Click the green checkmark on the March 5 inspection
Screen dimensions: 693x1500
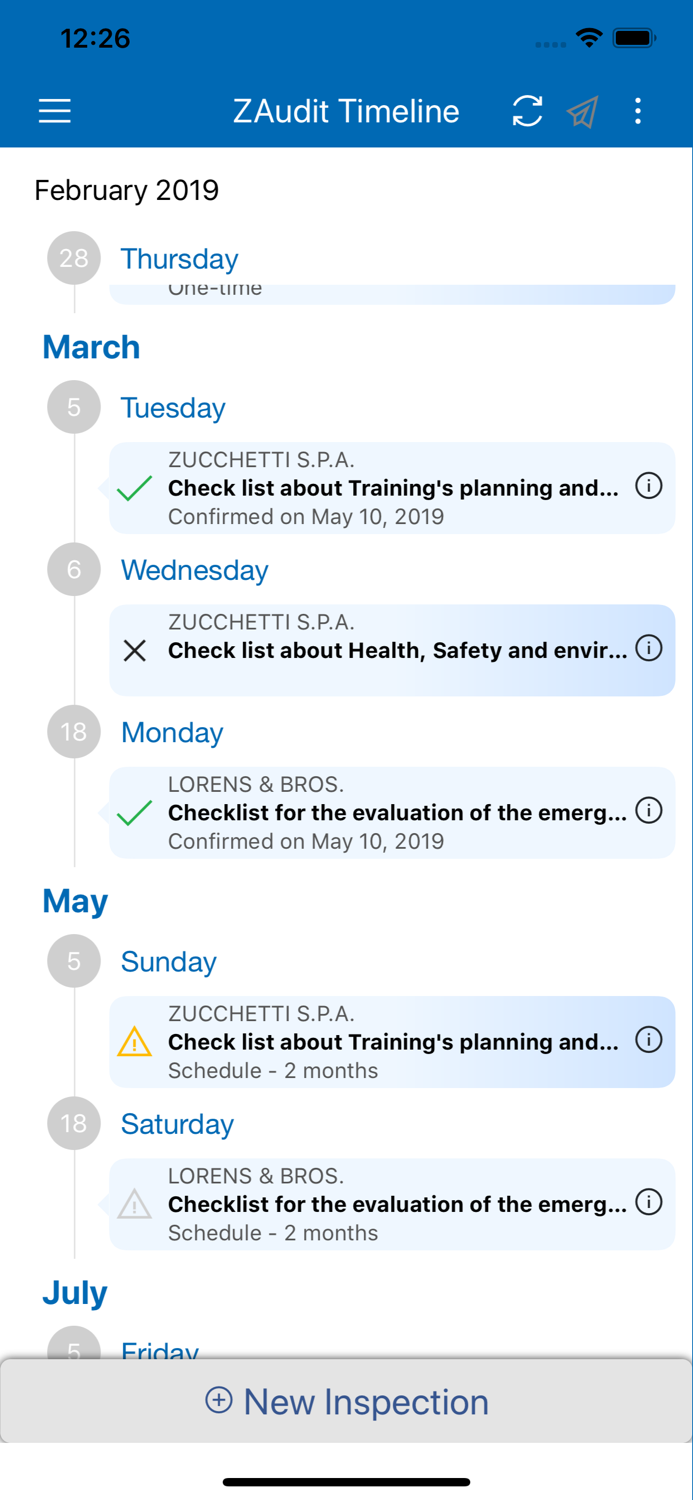coord(134,488)
